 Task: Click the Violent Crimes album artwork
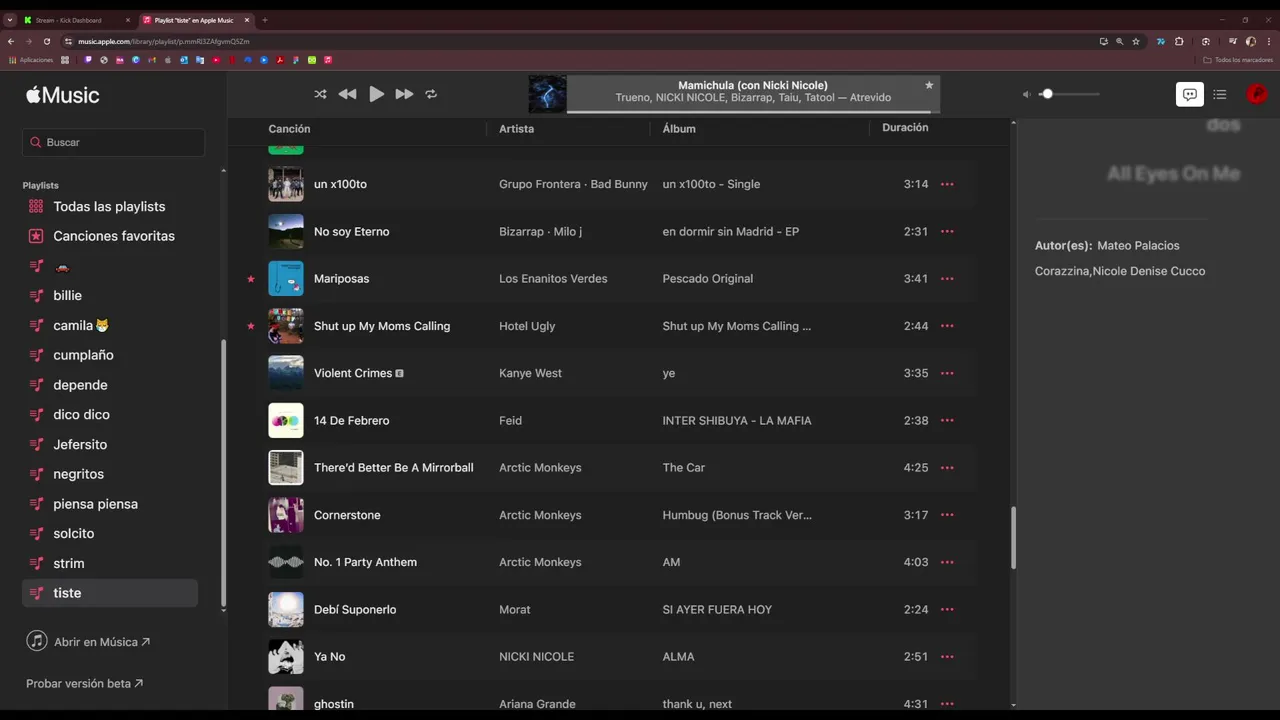286,373
